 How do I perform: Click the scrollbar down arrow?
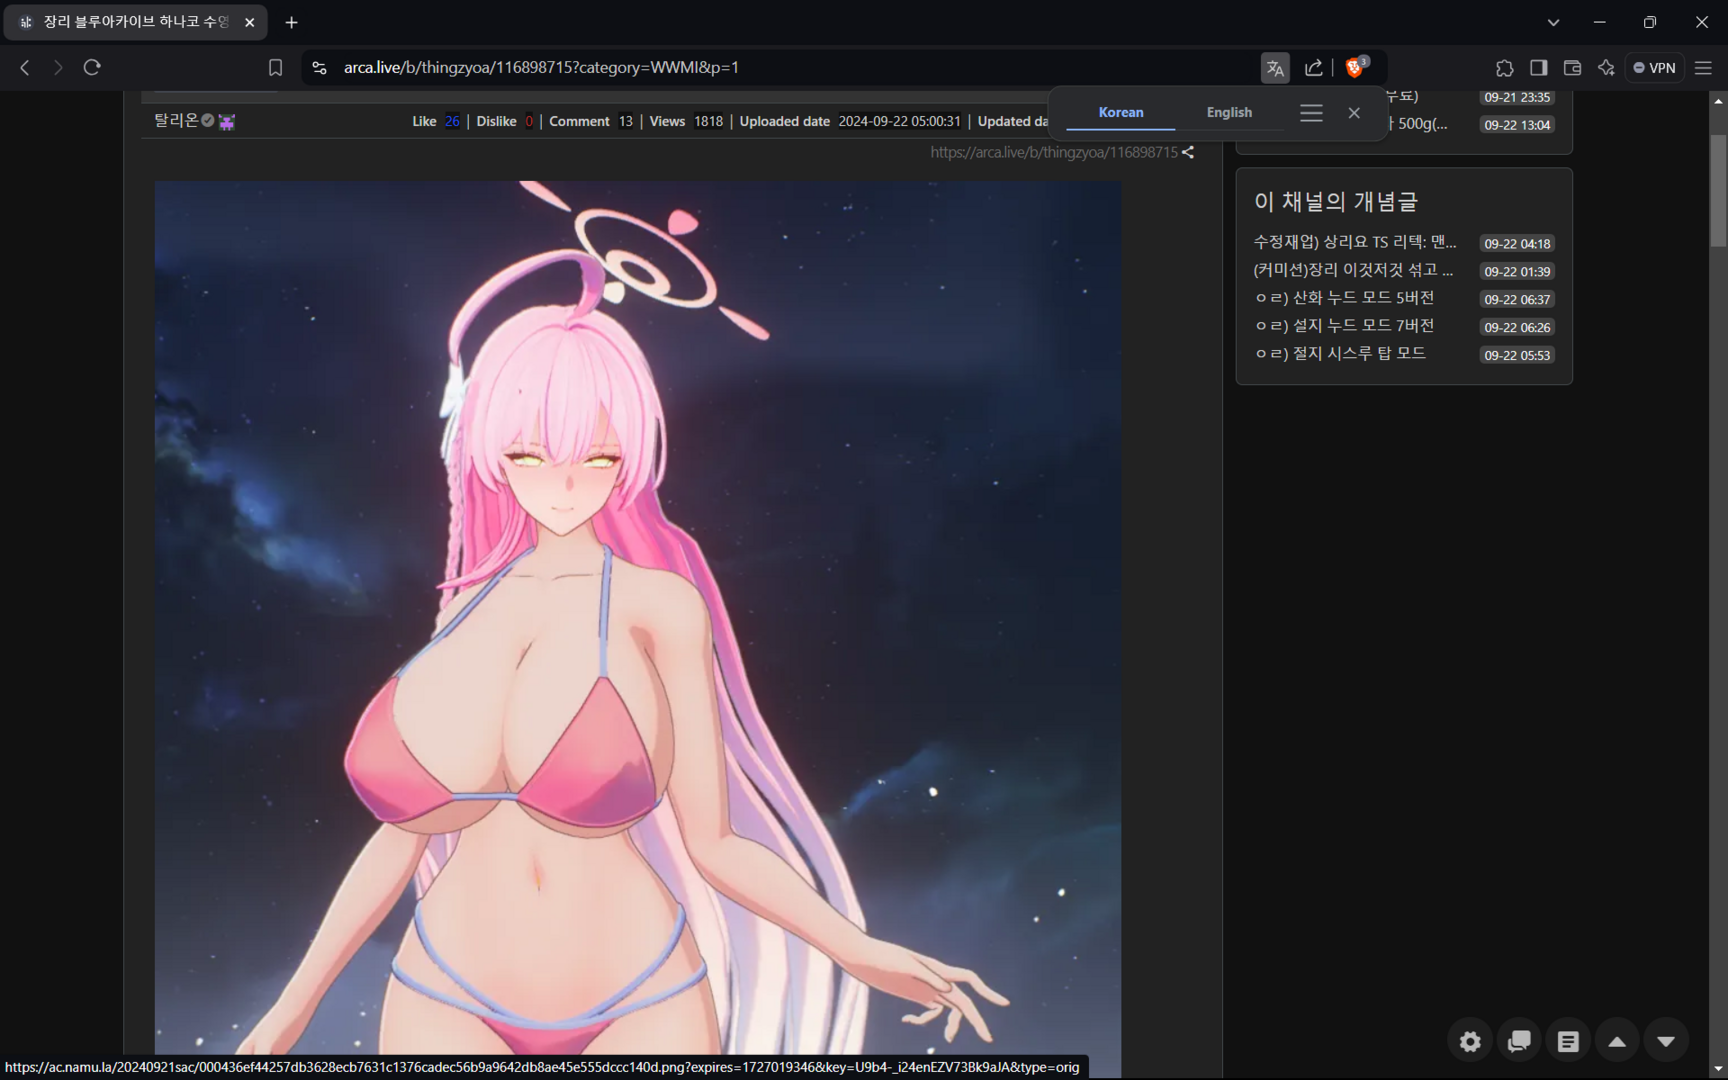pos(1718,1069)
